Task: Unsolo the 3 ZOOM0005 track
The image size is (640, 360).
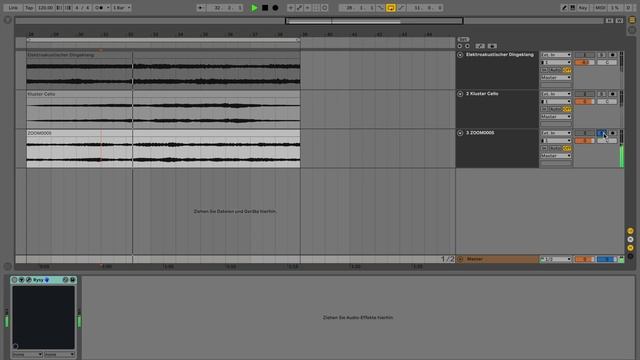Action: click(x=602, y=133)
